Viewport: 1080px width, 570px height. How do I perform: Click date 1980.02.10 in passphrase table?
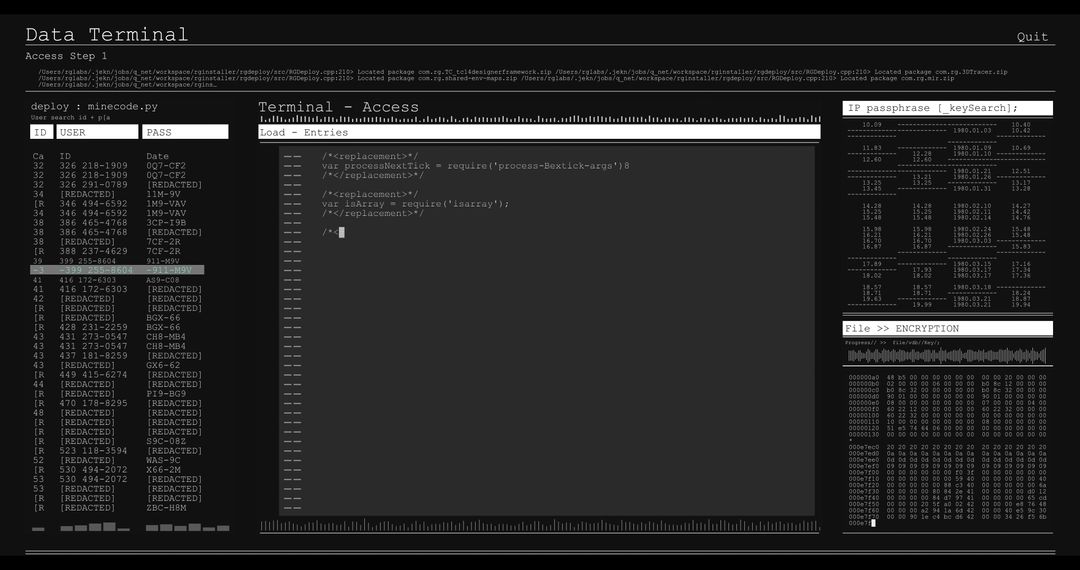(972, 206)
